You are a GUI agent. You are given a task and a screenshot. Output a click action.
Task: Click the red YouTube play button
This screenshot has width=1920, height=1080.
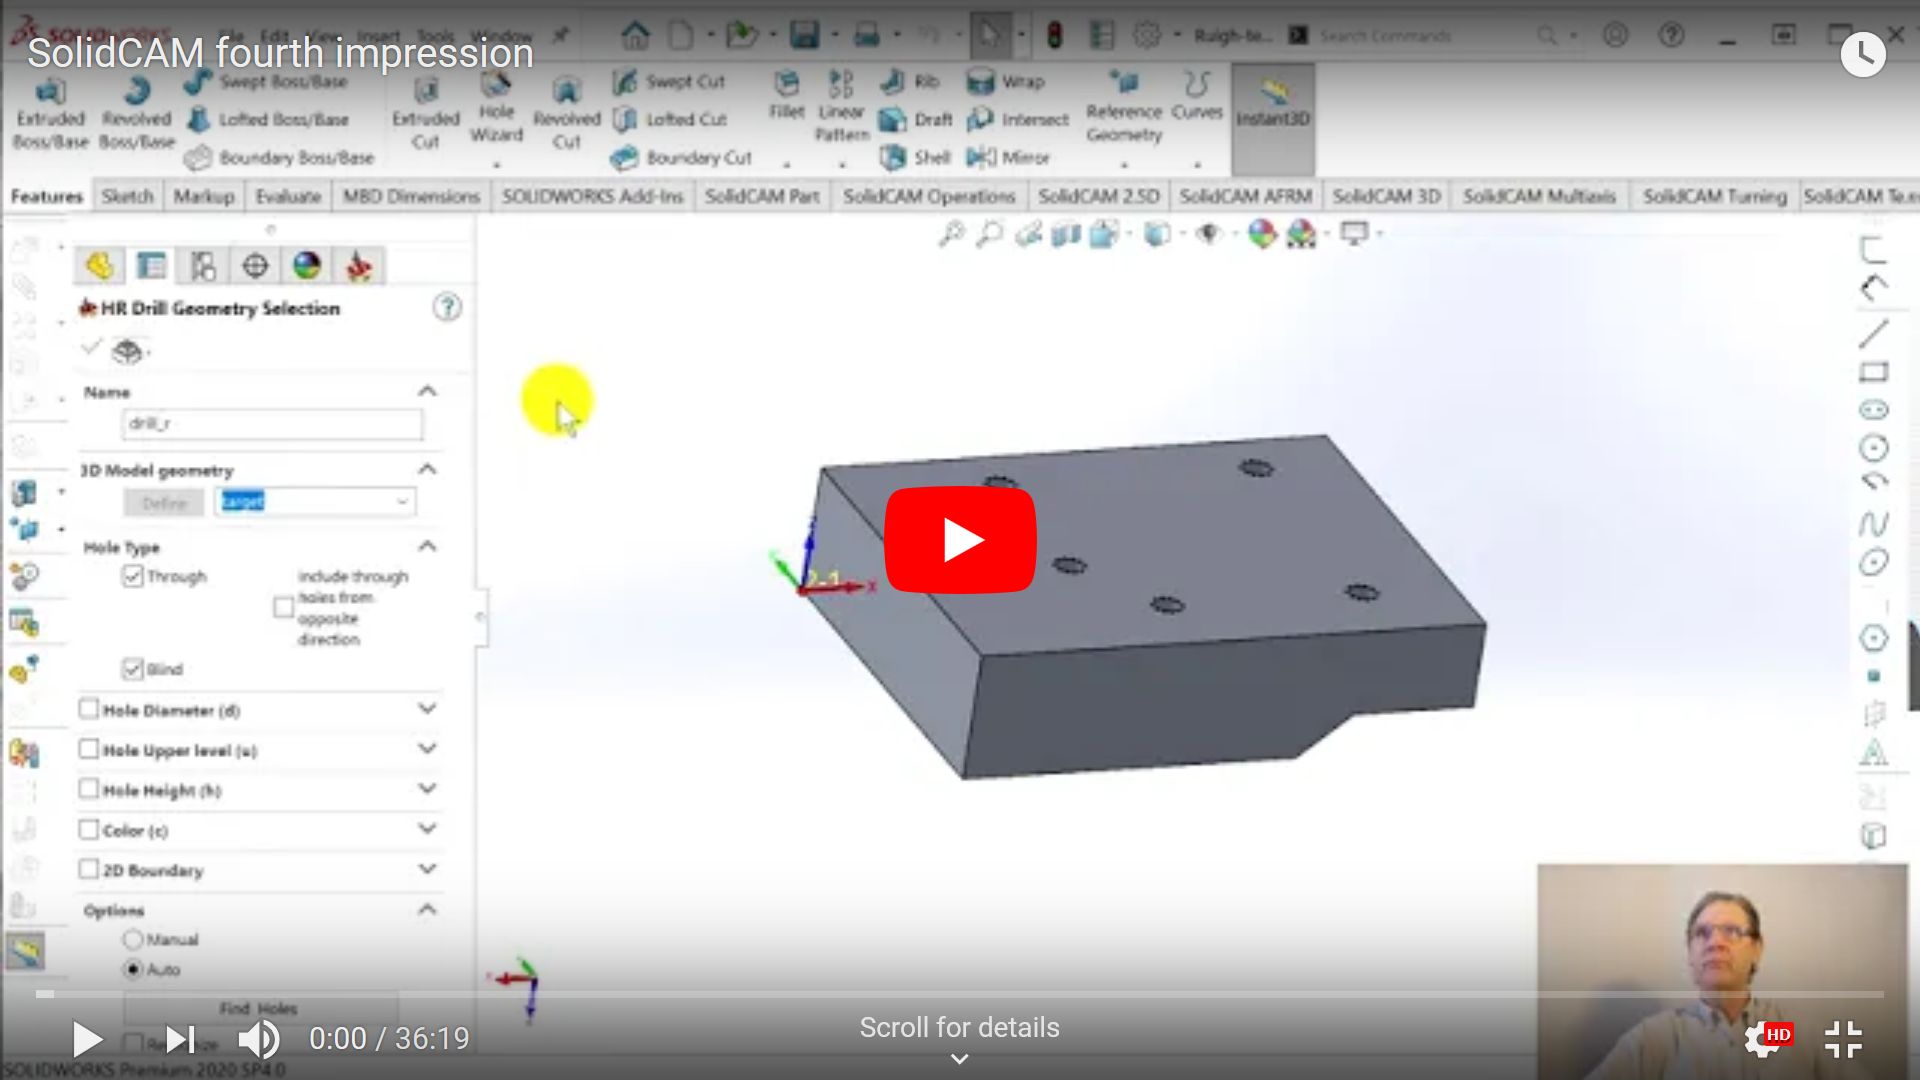959,540
